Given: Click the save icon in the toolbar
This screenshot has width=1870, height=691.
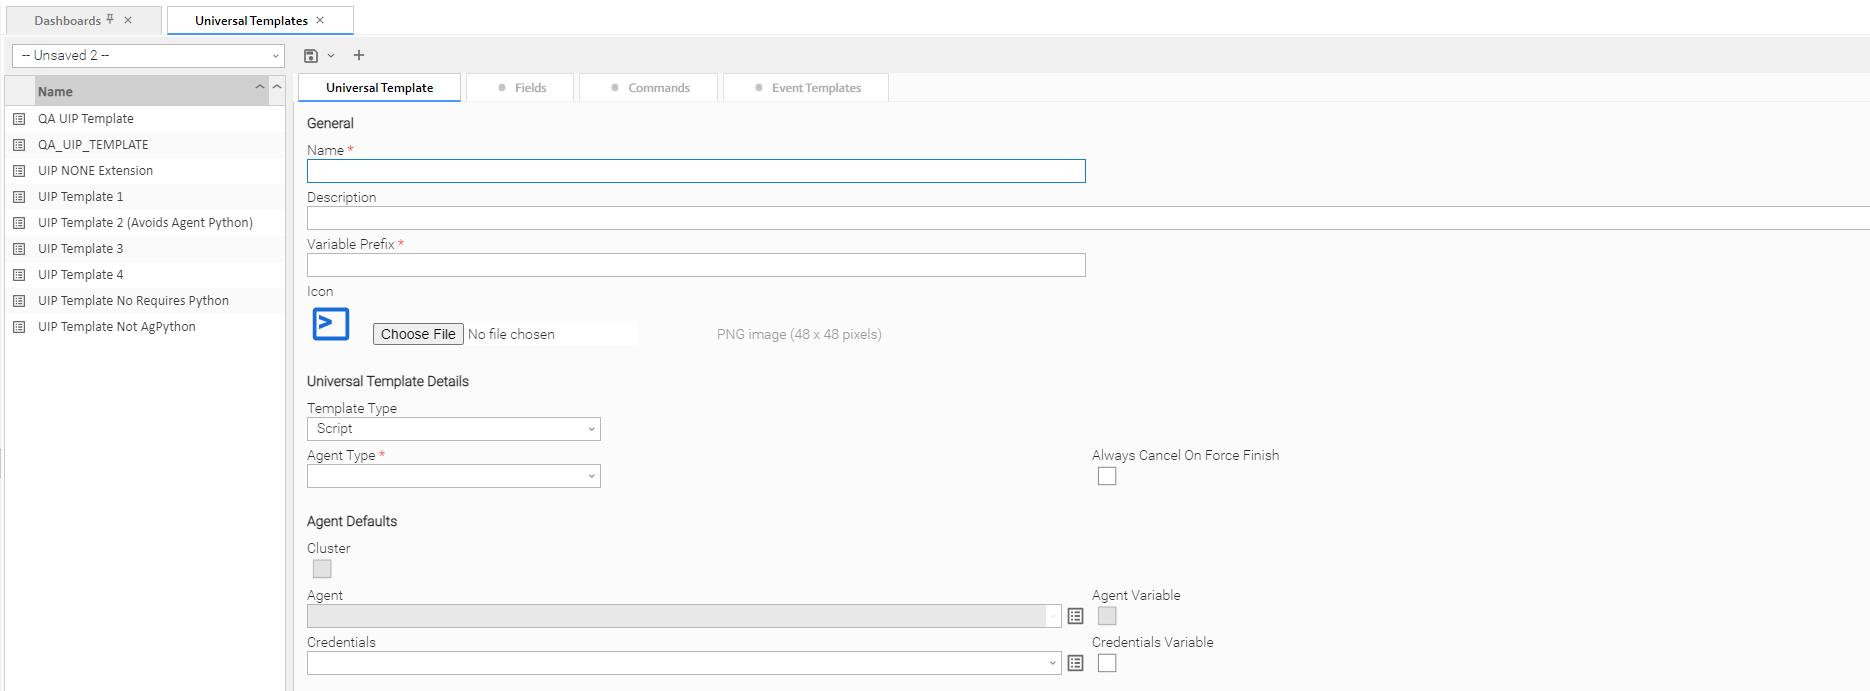Looking at the screenshot, I should (x=311, y=56).
